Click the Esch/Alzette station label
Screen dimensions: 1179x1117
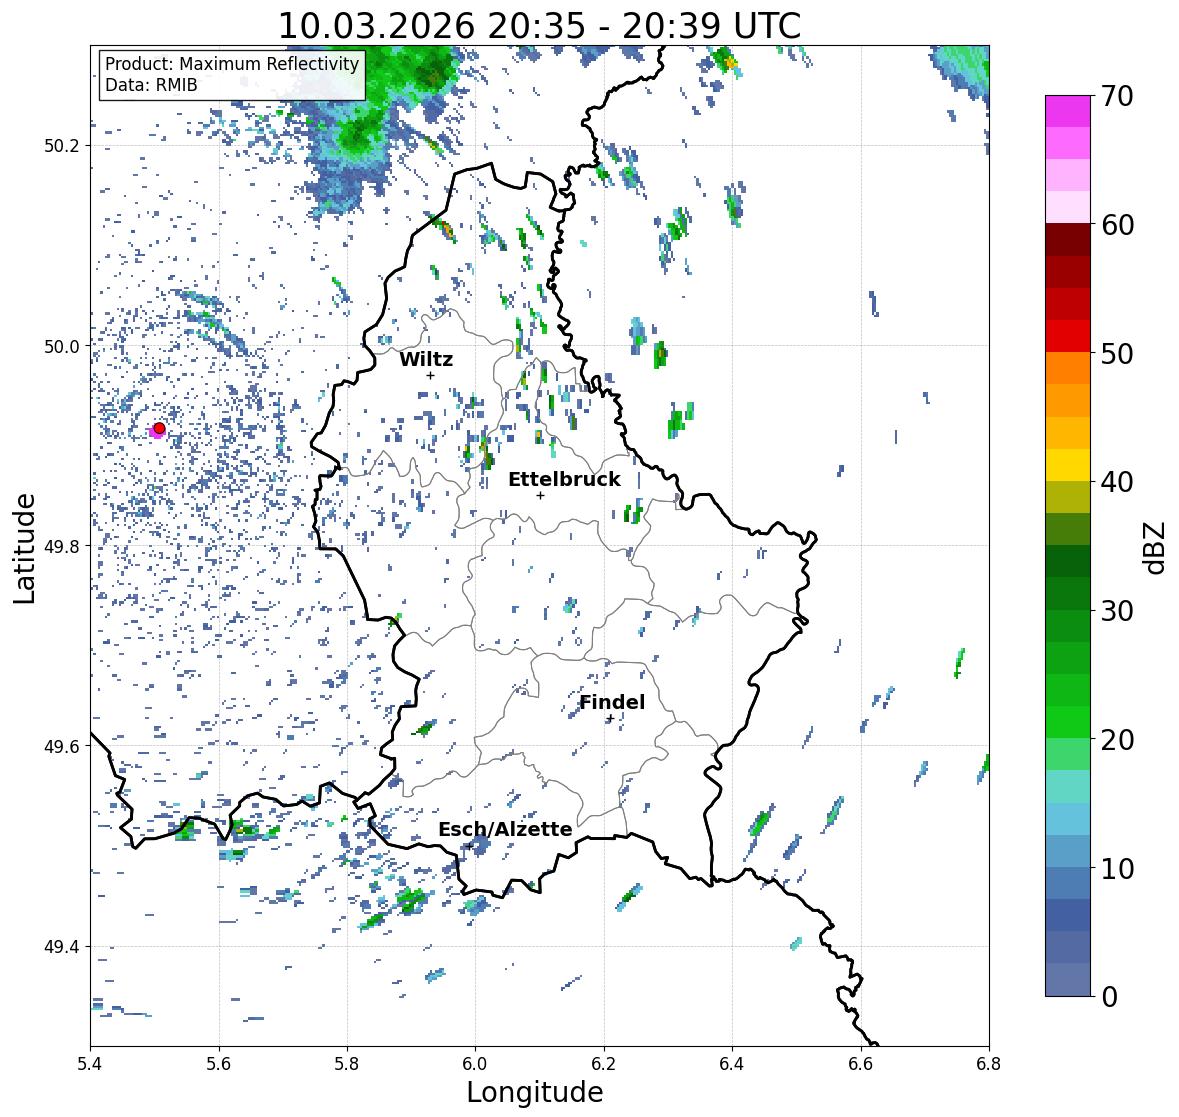click(x=505, y=829)
